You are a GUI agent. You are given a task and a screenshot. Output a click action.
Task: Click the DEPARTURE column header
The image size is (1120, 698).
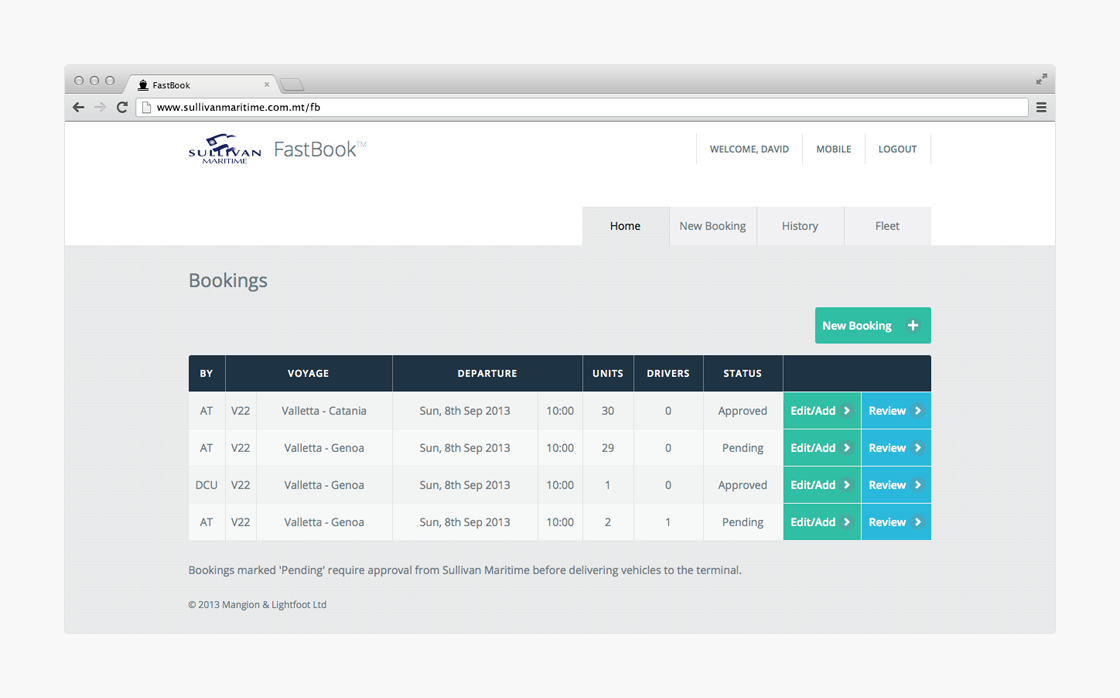[x=487, y=374]
